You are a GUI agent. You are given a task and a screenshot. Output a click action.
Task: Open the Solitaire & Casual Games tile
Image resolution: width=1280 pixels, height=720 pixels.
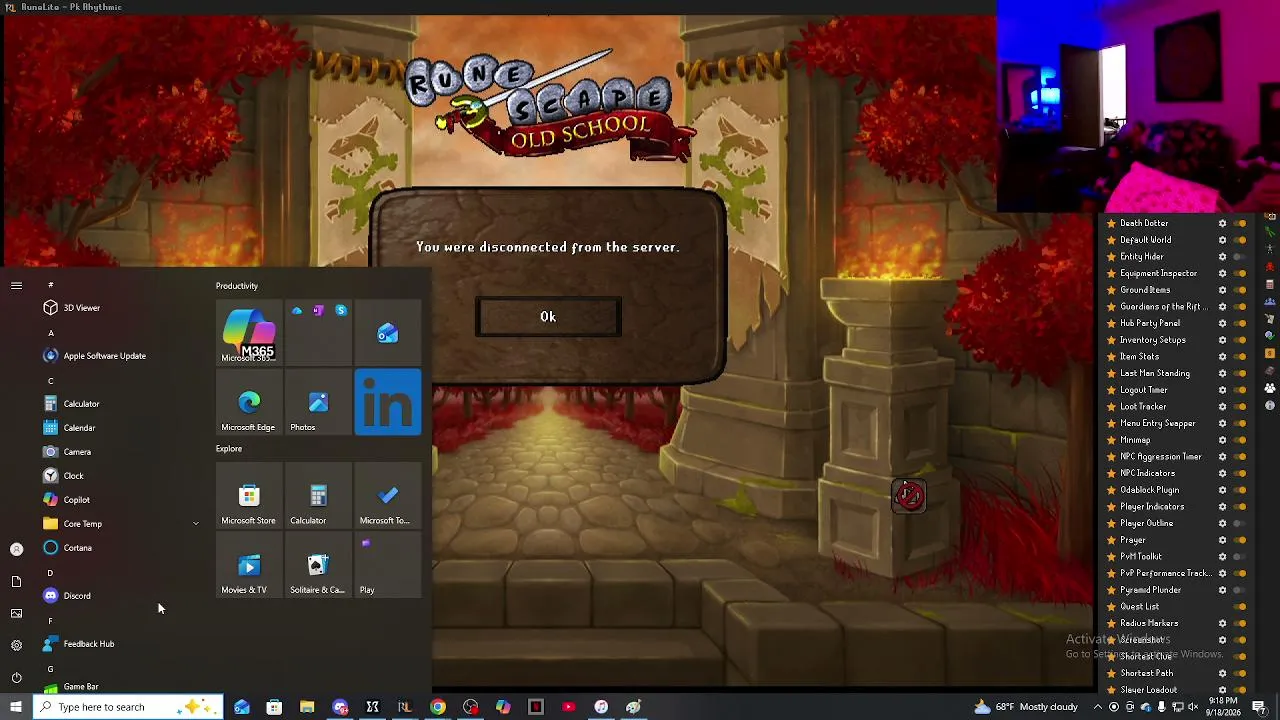[x=318, y=566]
